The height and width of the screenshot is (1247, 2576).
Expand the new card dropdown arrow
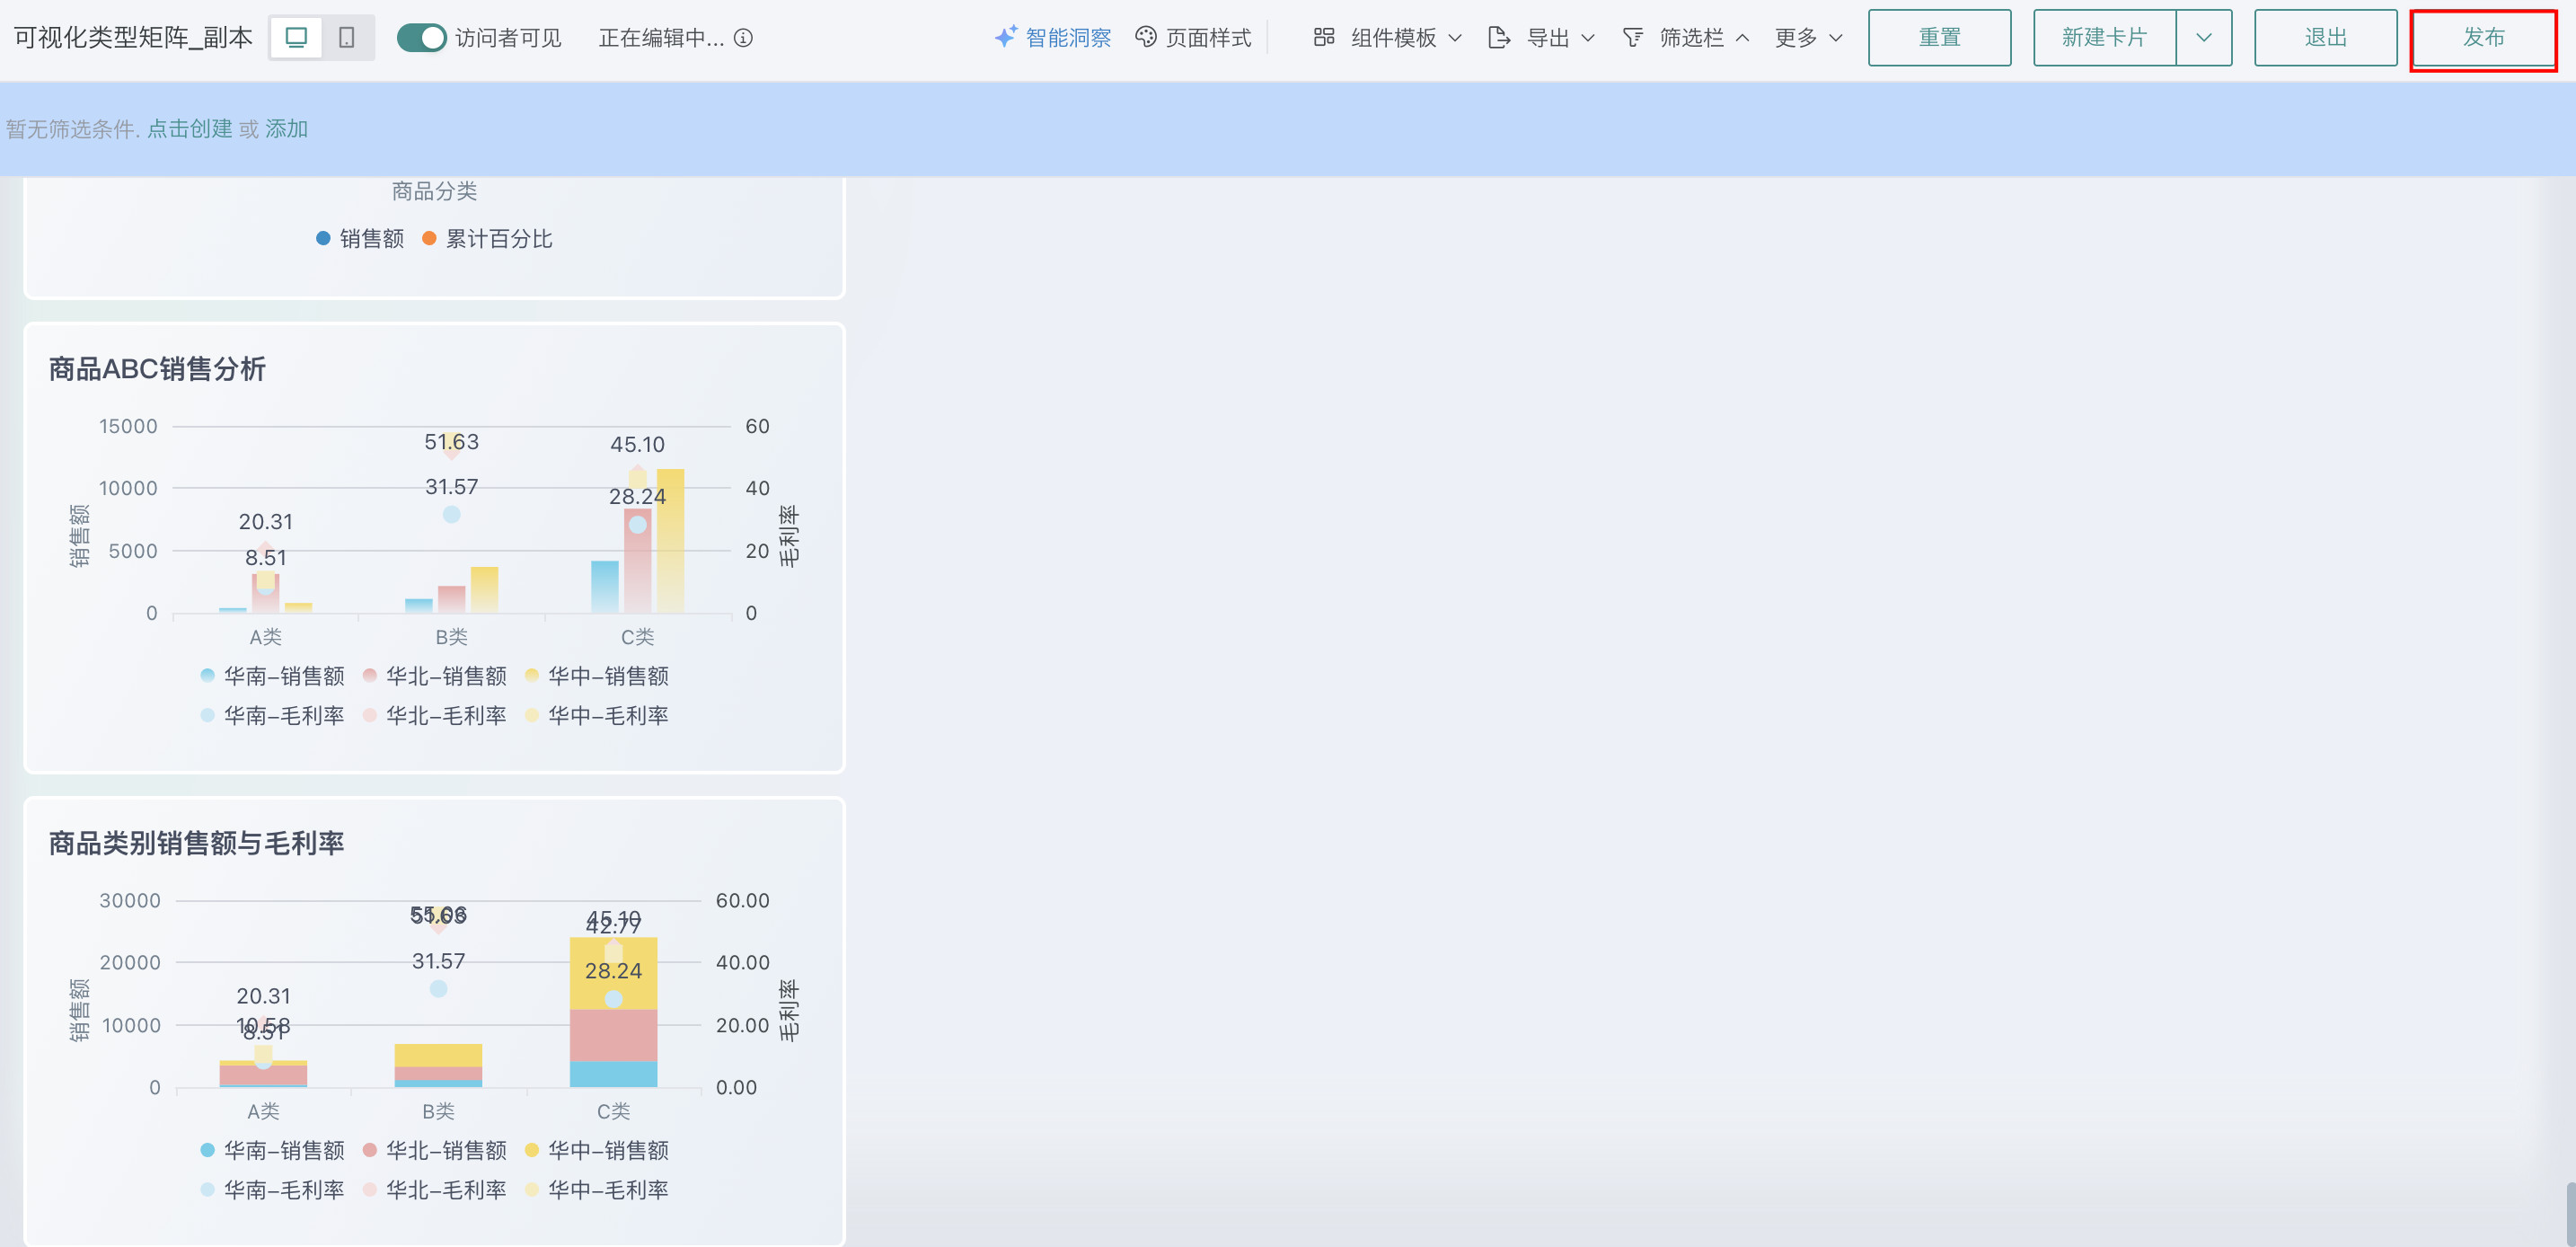pos(2203,38)
